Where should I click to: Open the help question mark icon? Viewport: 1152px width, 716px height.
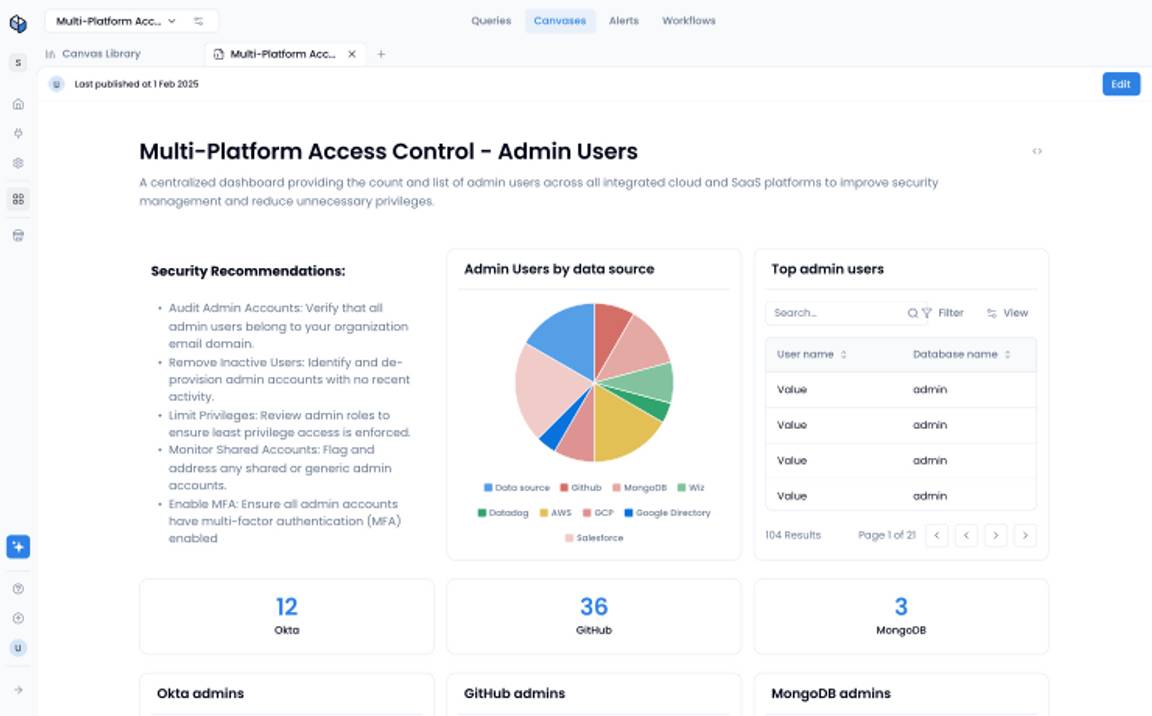(x=18, y=589)
